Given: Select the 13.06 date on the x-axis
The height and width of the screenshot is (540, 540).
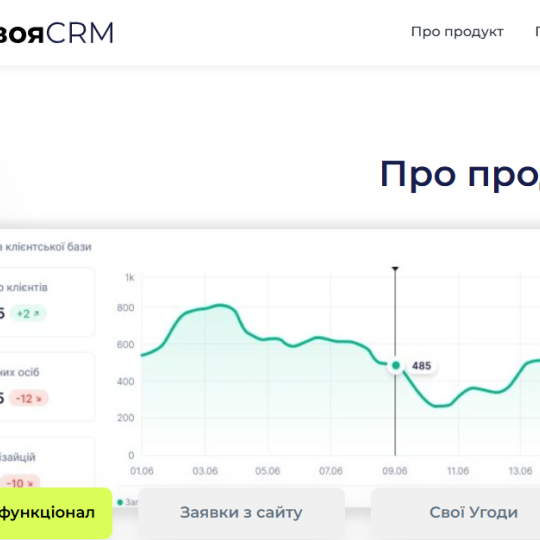Looking at the screenshot, I should [x=520, y=471].
